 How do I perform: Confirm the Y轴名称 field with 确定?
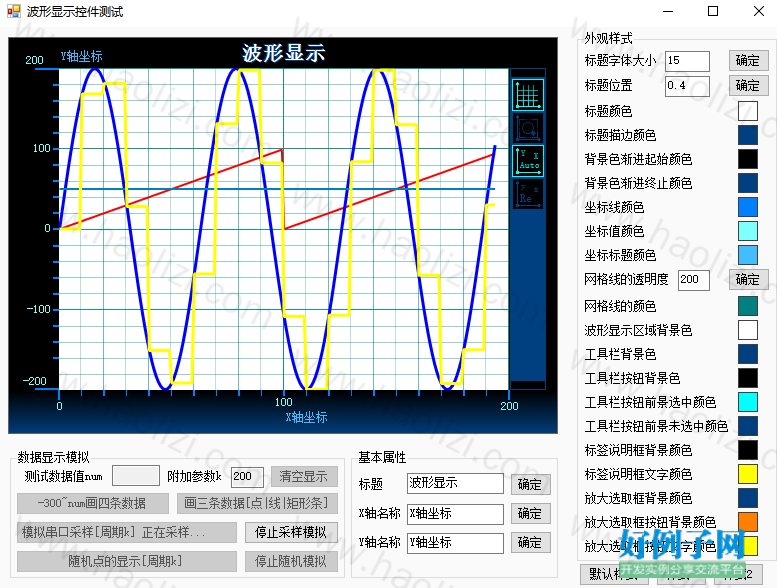click(530, 542)
